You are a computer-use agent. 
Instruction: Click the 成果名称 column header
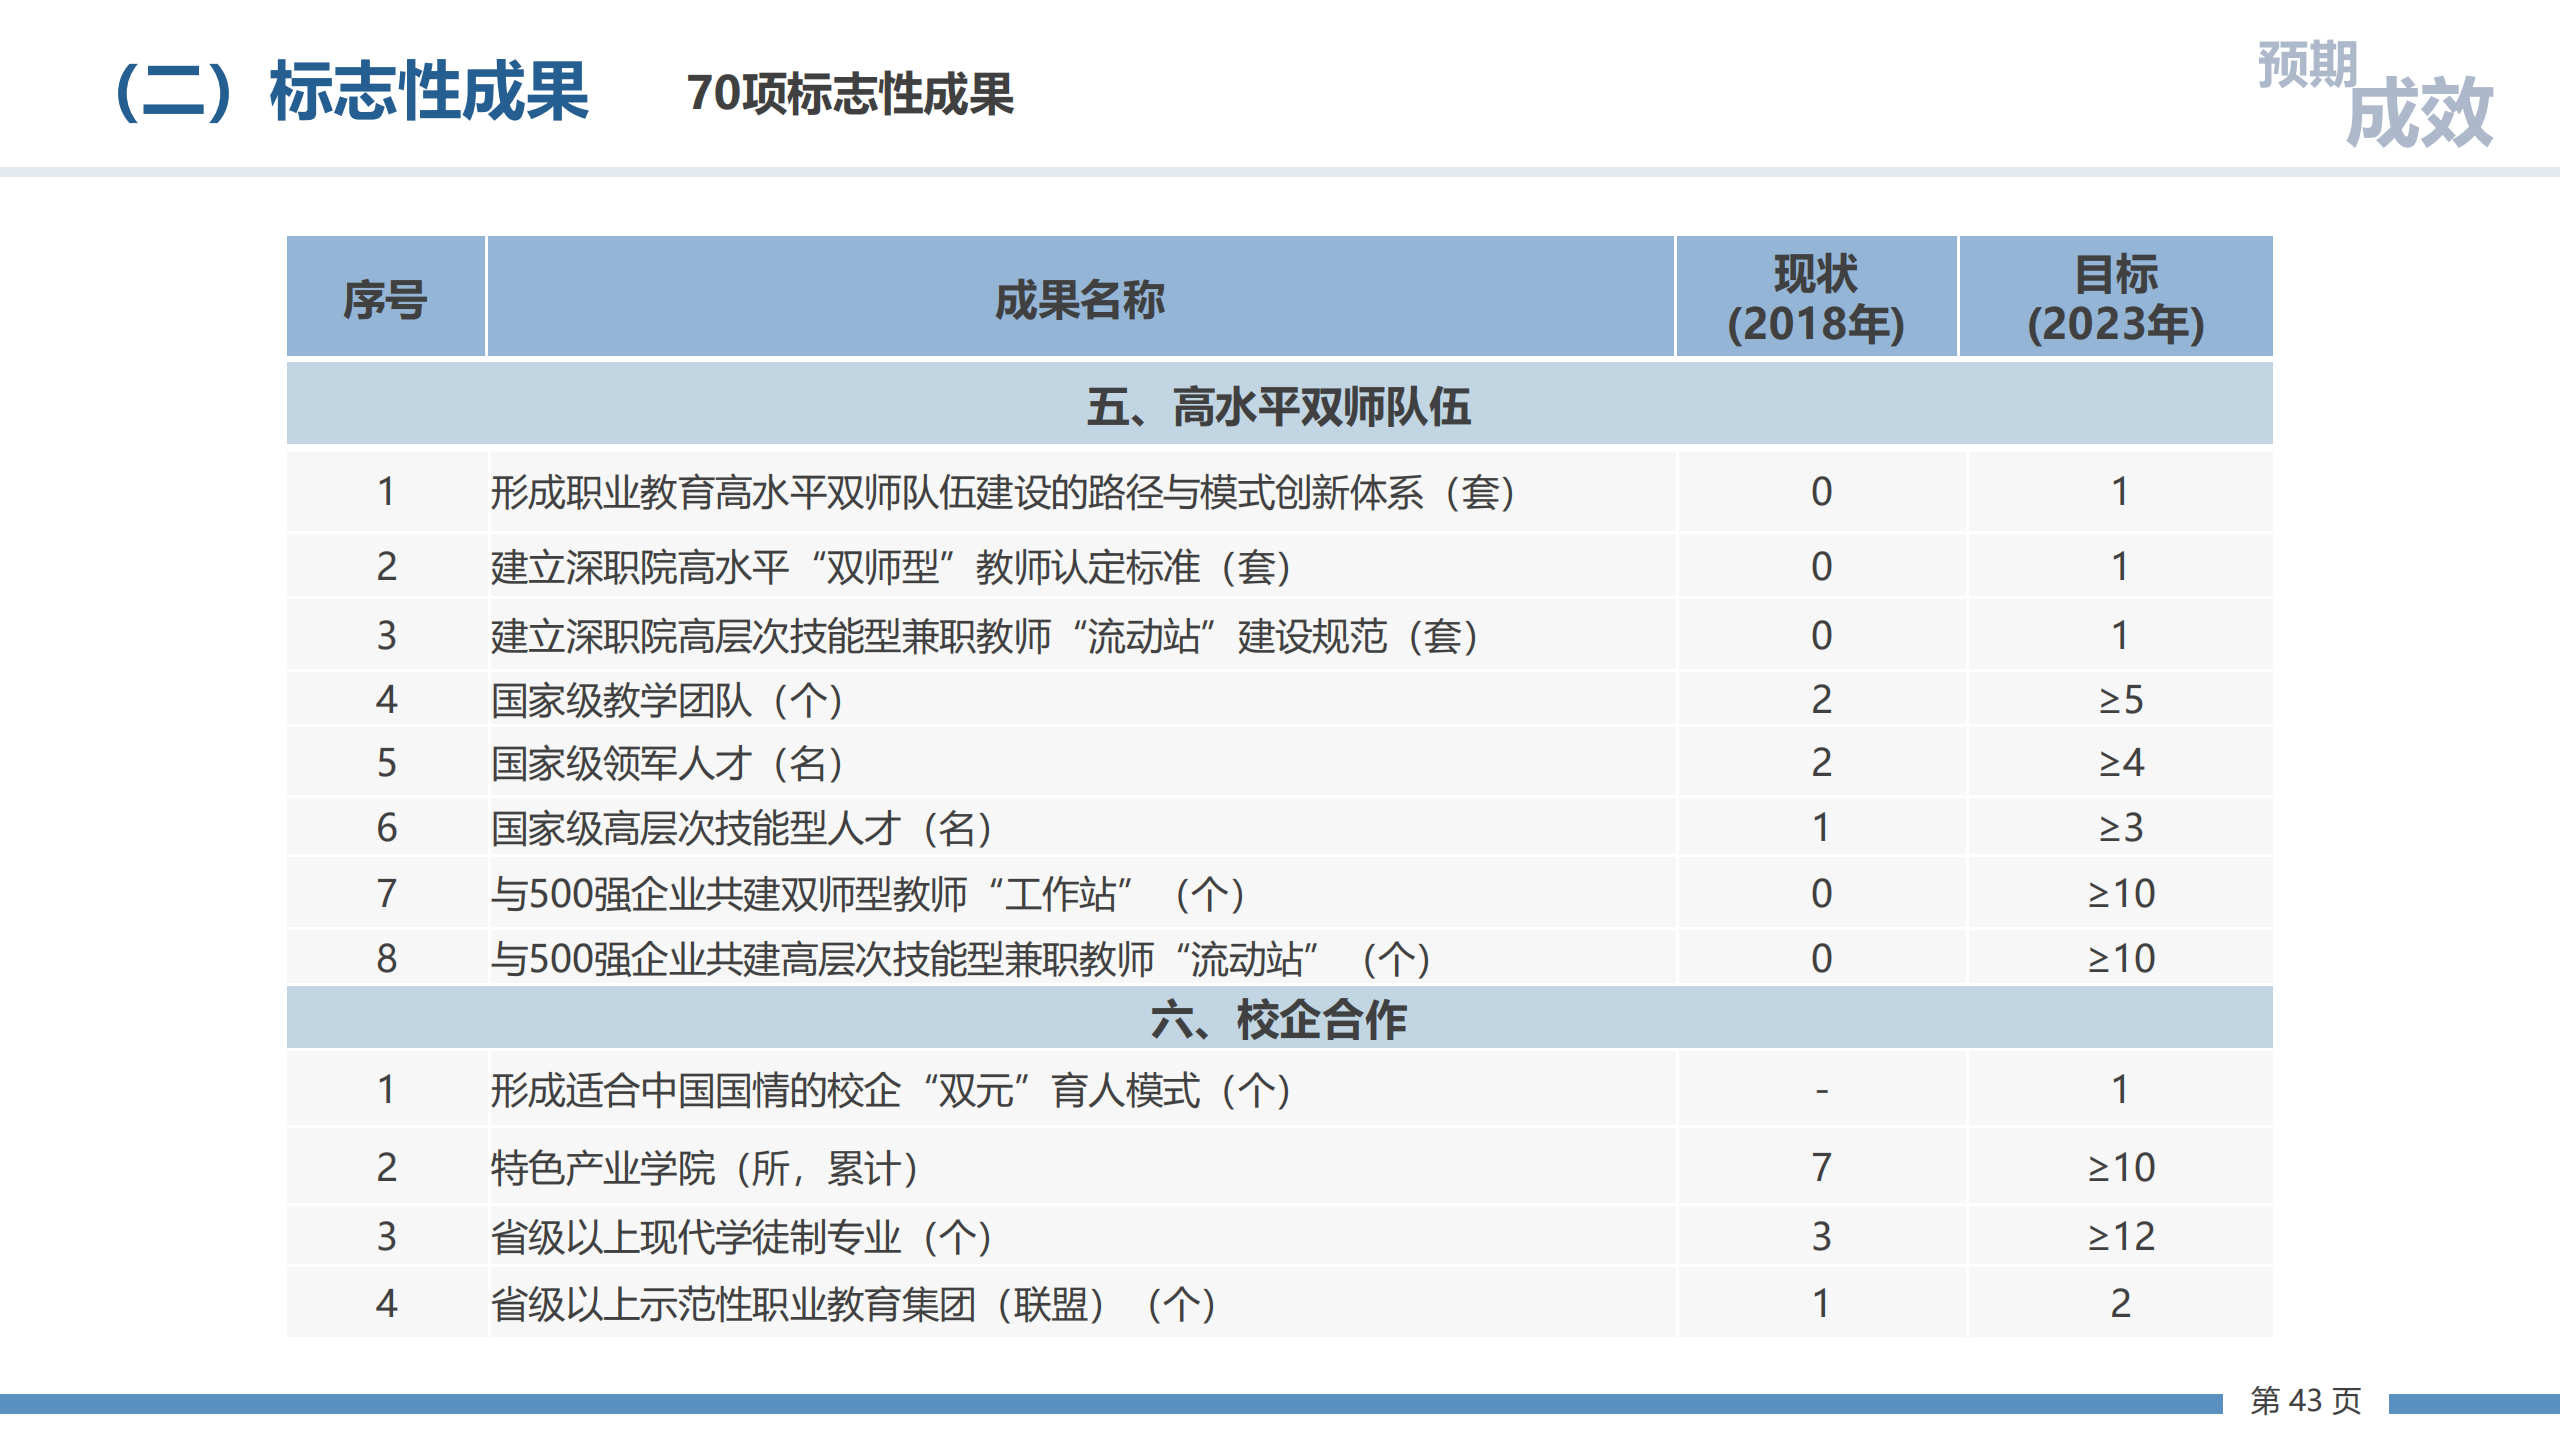1079,299
